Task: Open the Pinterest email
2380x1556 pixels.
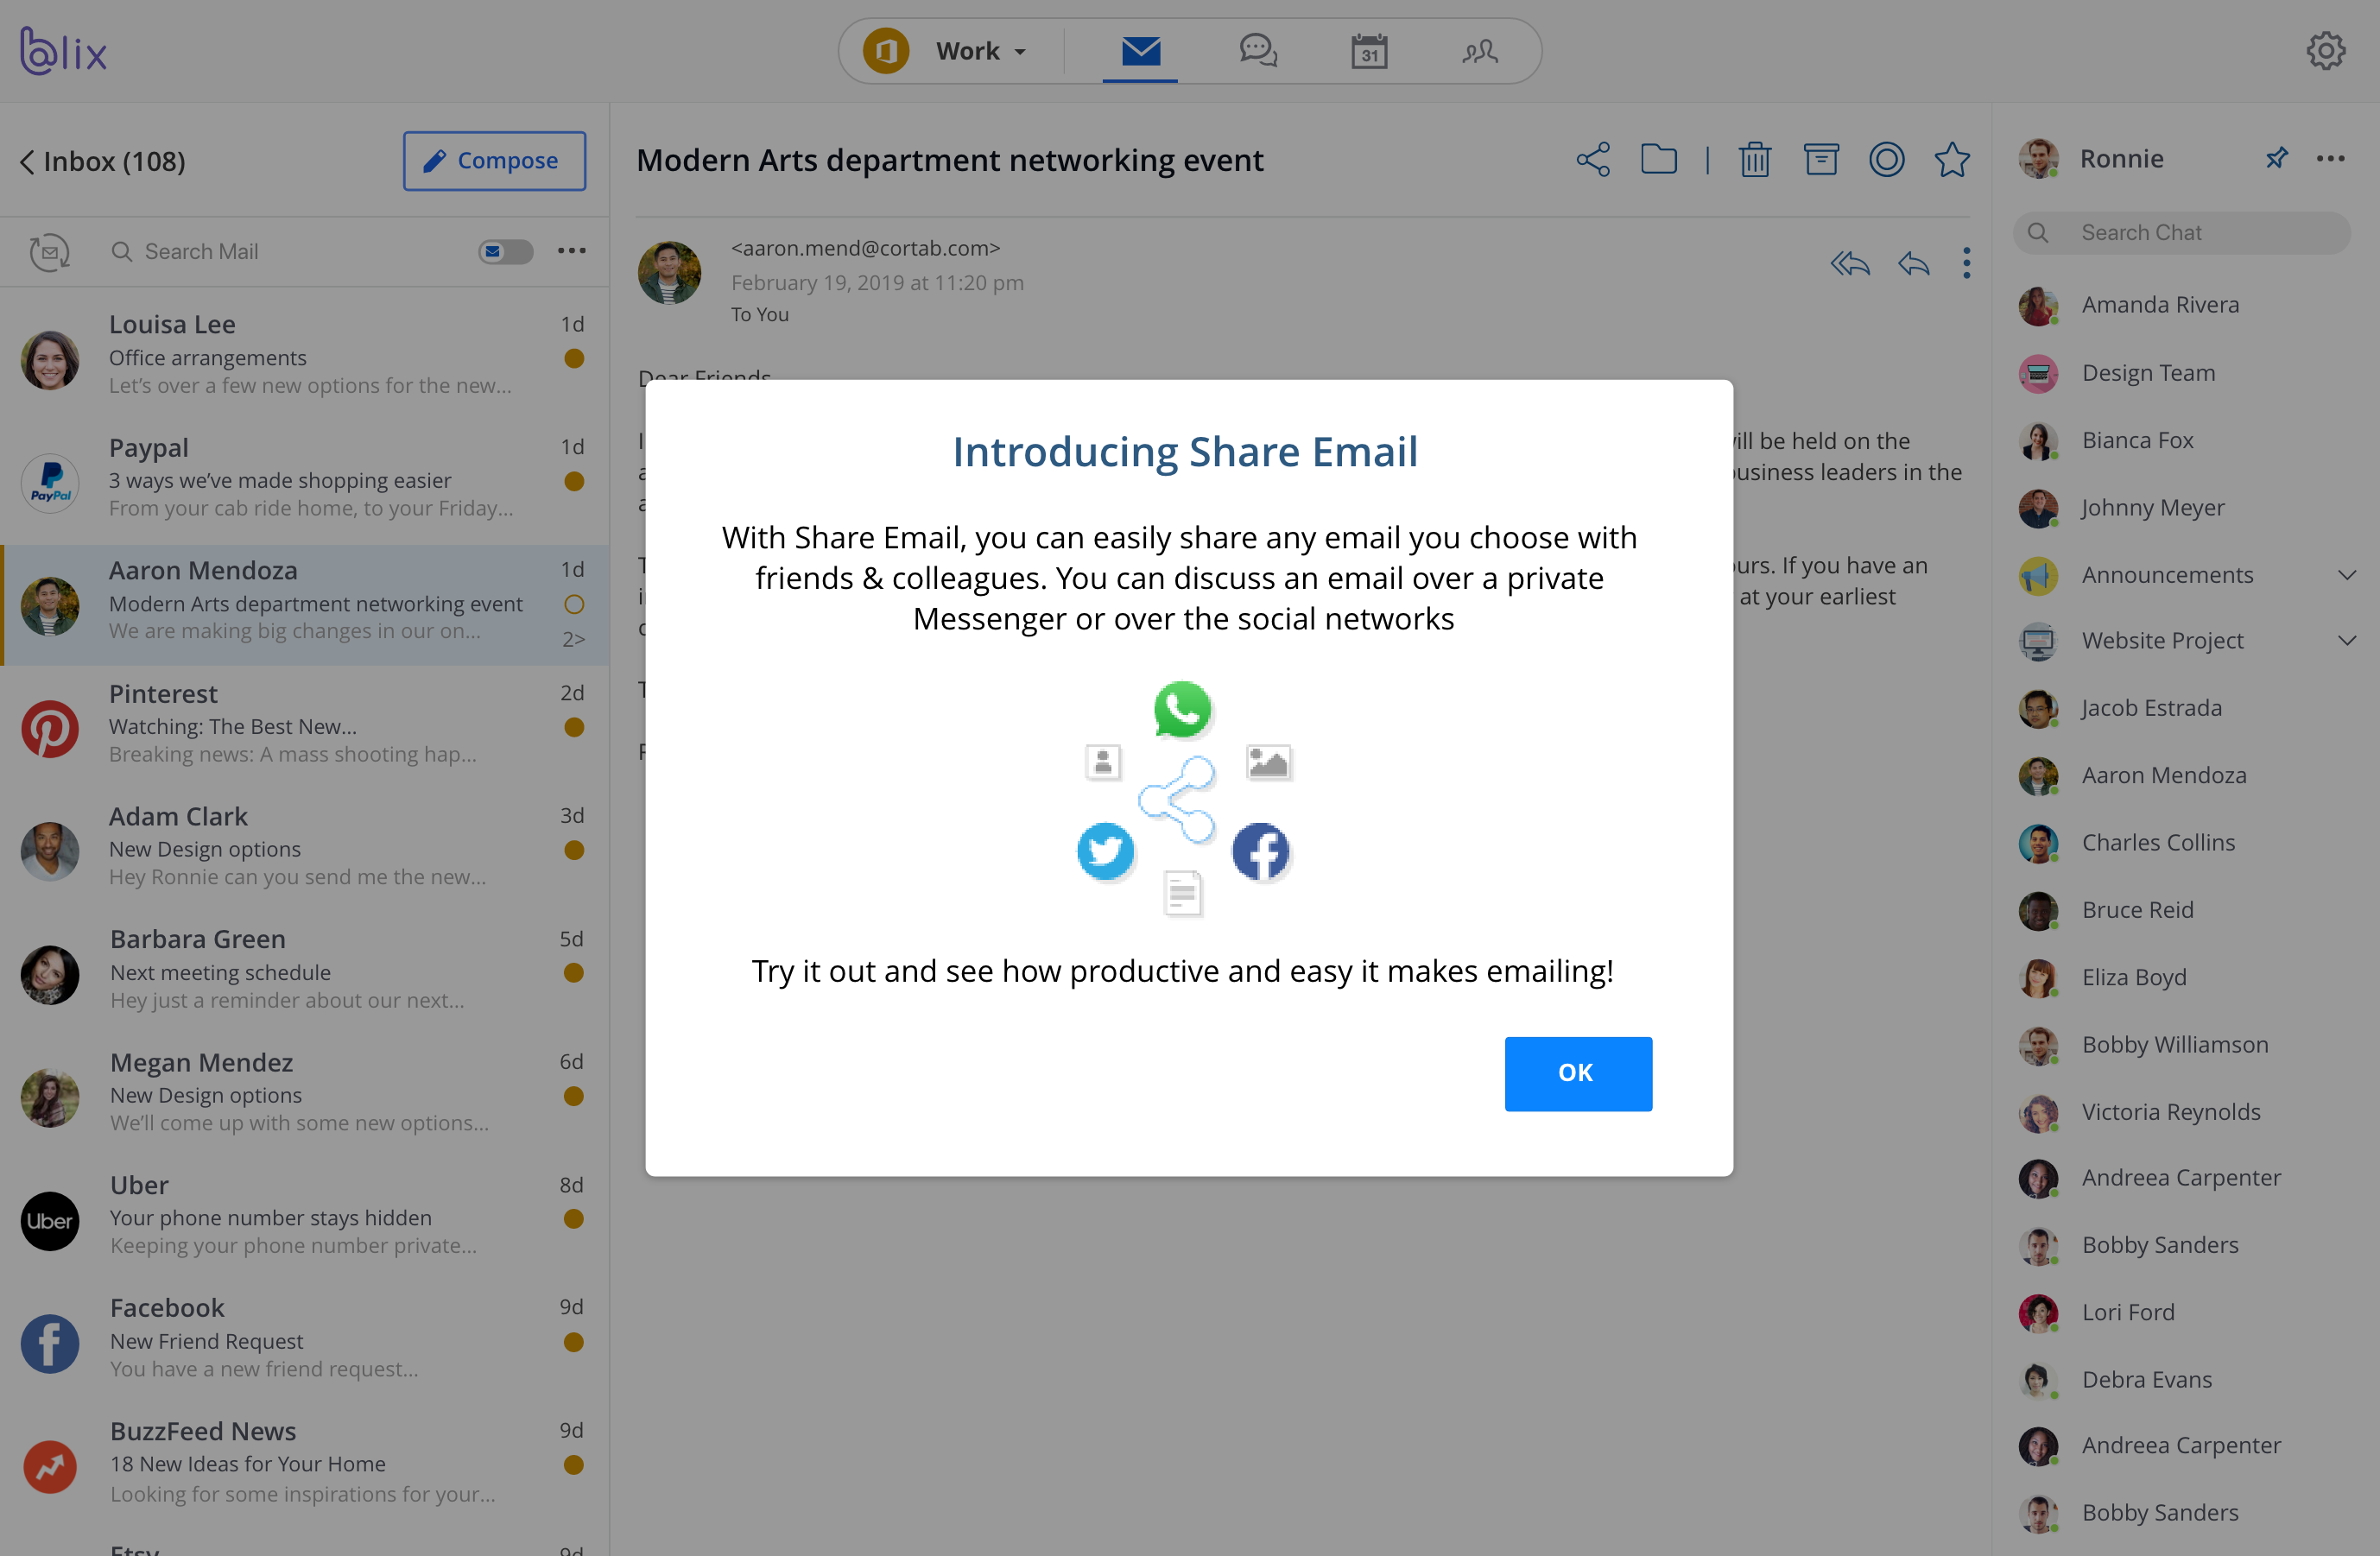Action: pyautogui.click(x=305, y=727)
